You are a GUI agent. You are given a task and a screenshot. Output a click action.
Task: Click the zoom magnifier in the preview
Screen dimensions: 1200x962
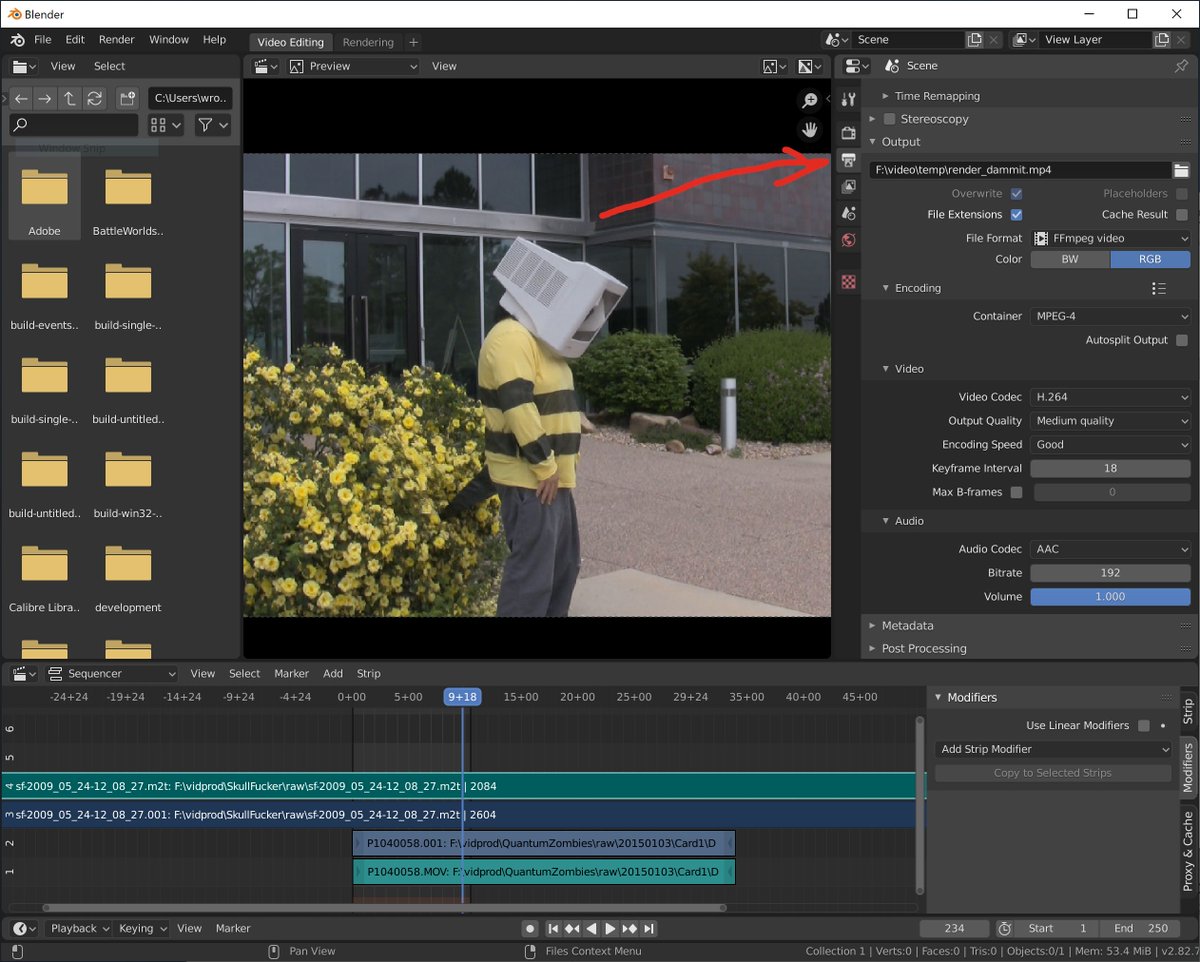pos(810,100)
